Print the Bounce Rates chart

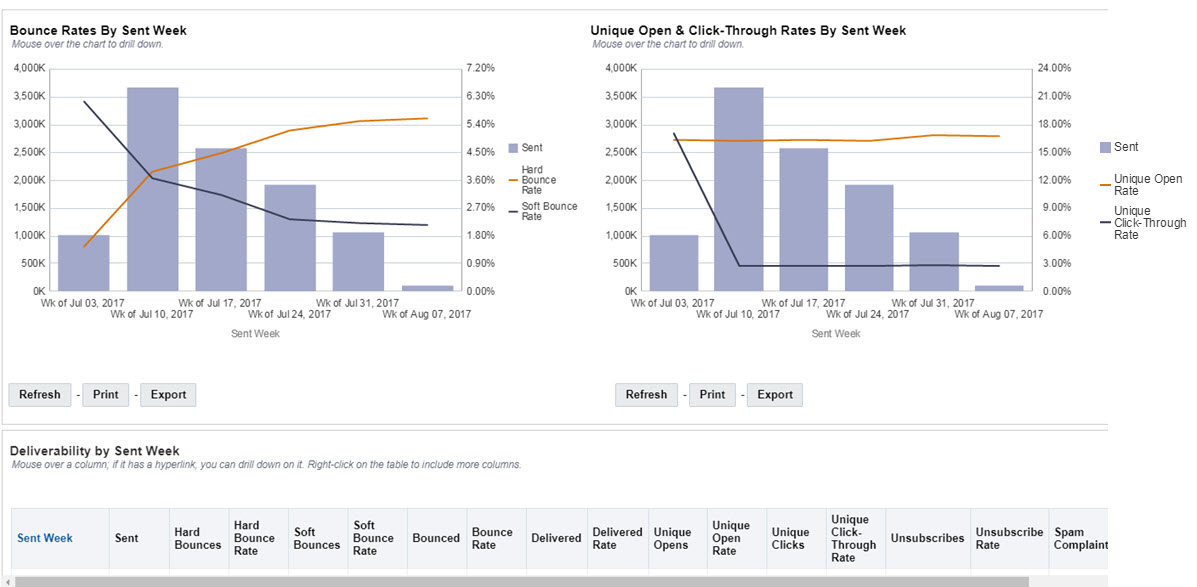pos(106,395)
